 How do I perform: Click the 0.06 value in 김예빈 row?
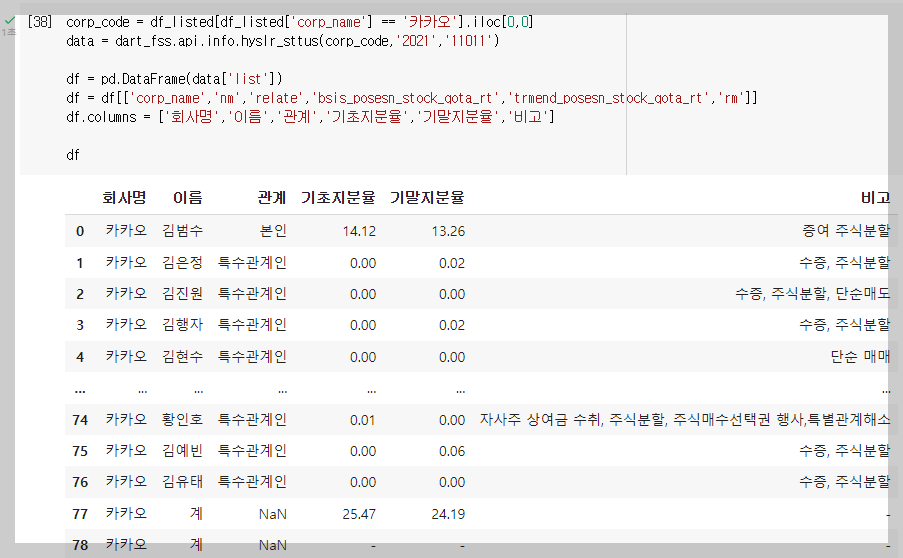tap(452, 451)
